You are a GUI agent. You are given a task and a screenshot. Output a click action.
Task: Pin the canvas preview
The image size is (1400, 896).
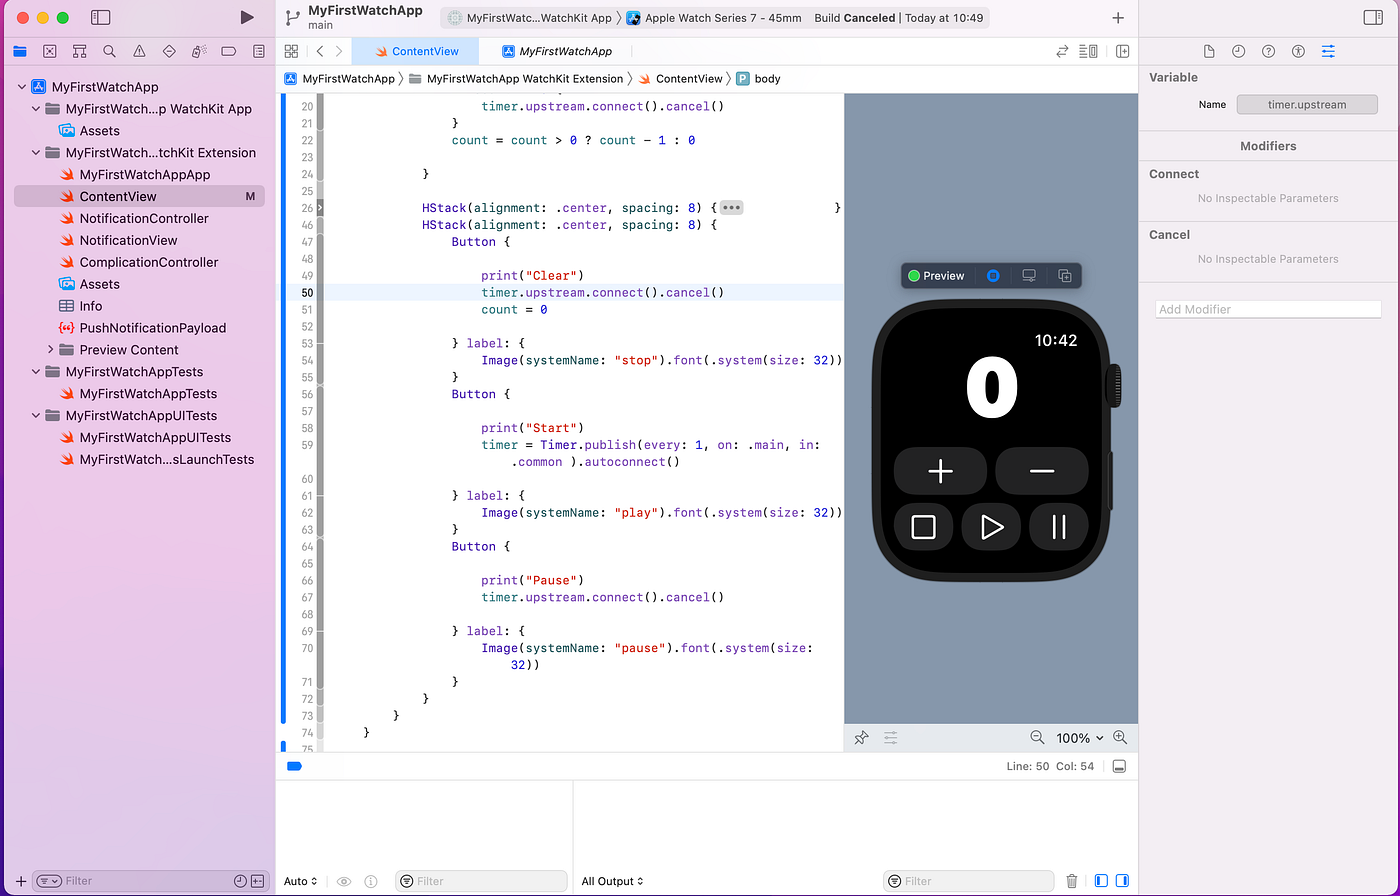pyautogui.click(x=861, y=737)
